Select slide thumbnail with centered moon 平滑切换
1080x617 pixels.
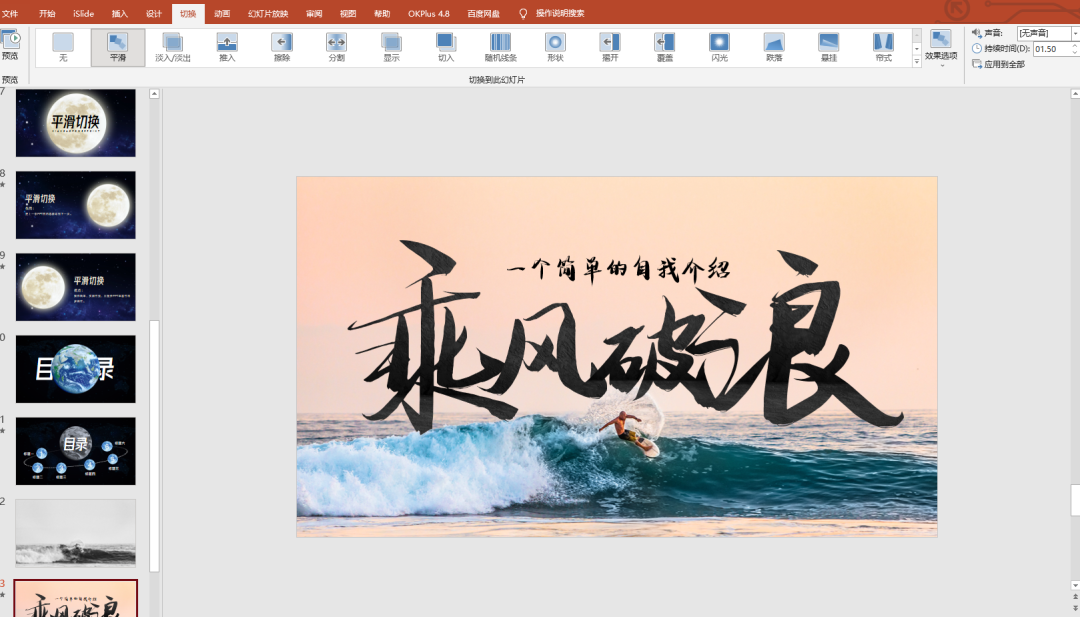tap(76, 123)
